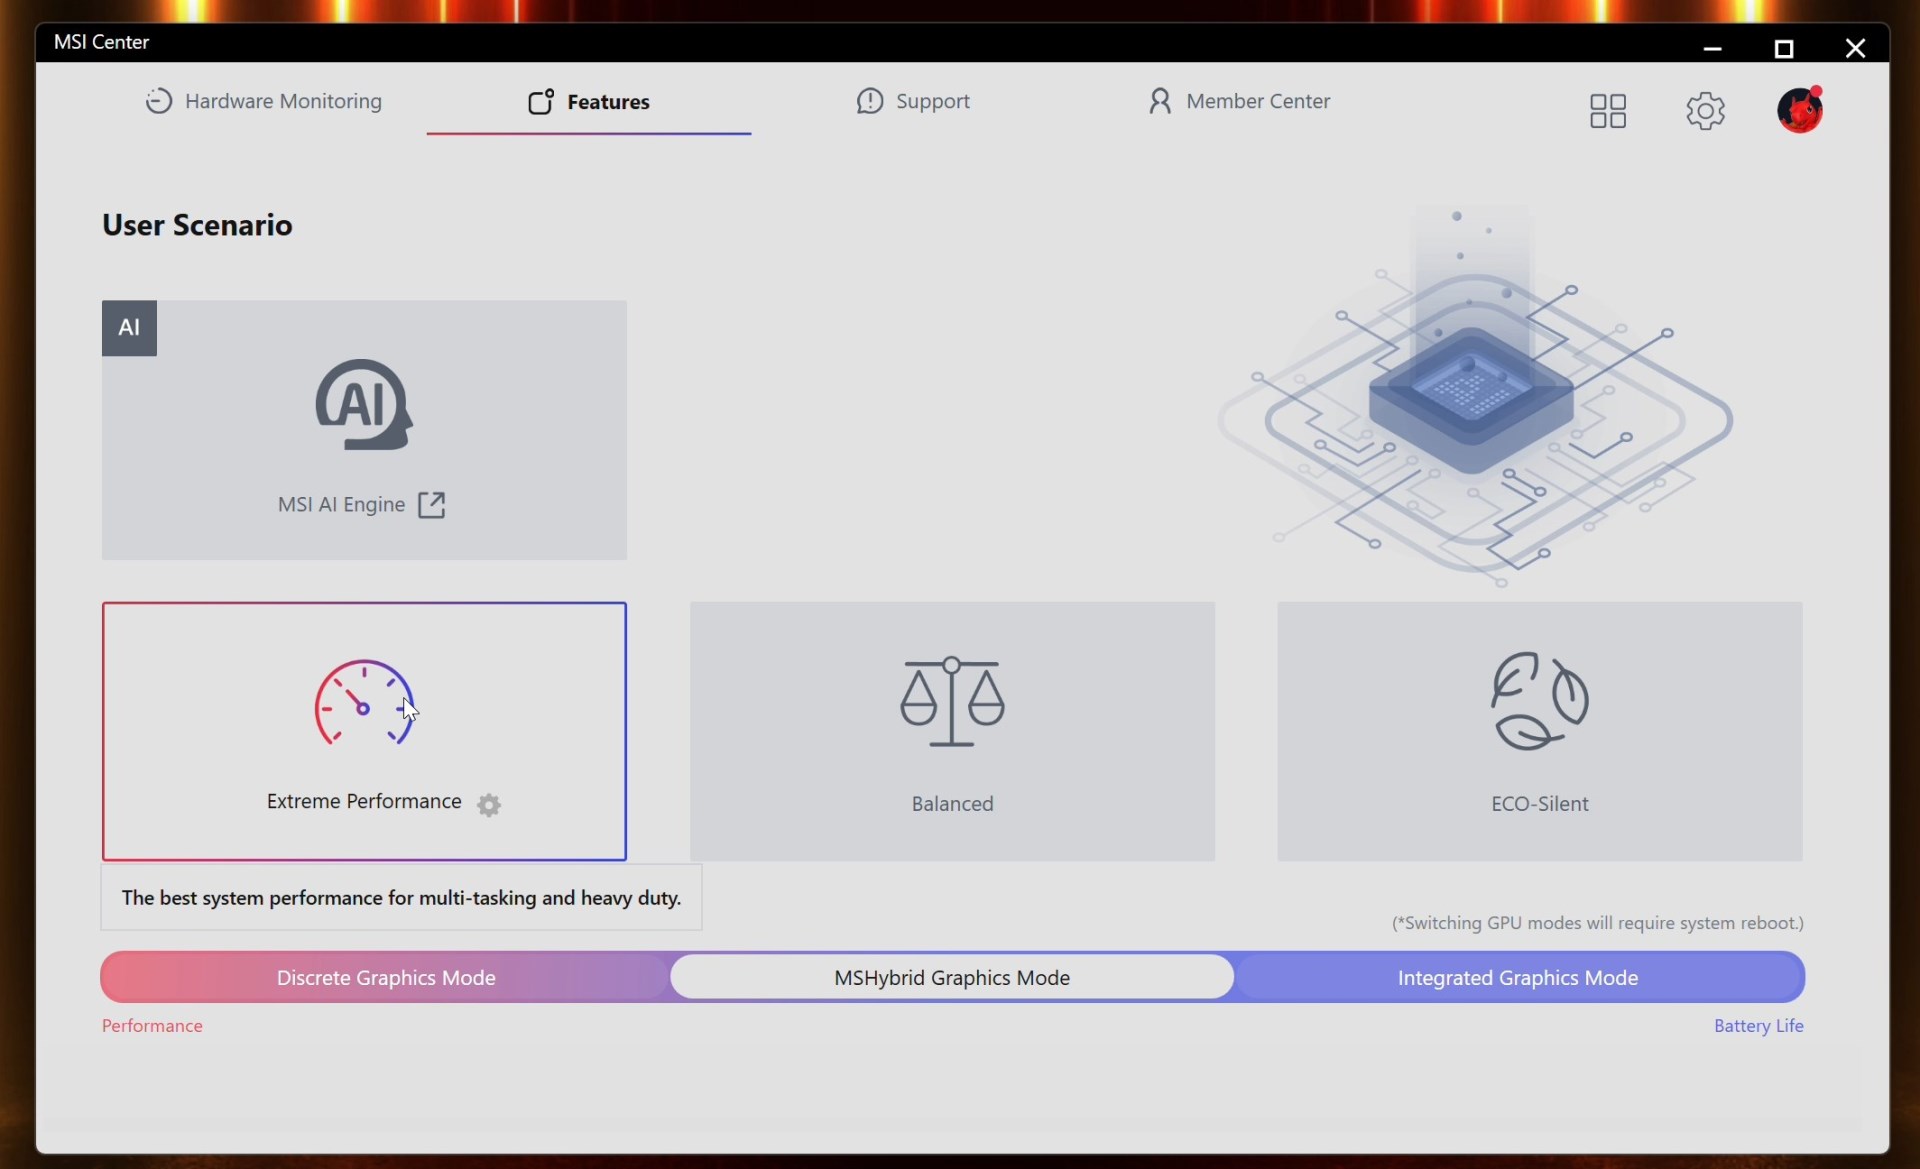1920x1169 pixels.
Task: Select the Features tab
Action: [x=589, y=102]
